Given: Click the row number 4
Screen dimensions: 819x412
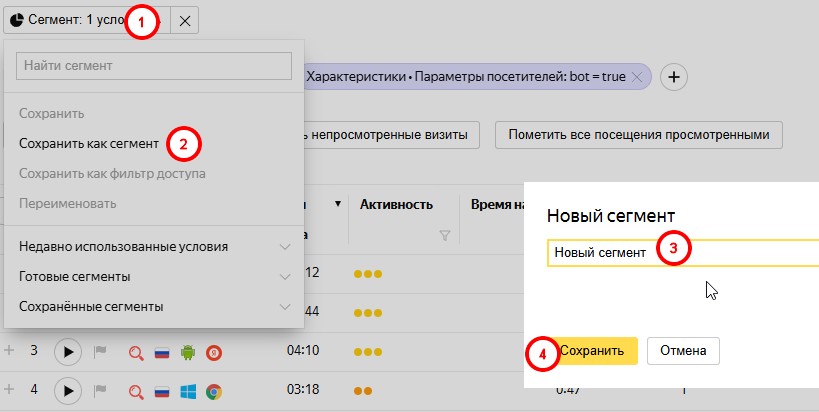Looking at the screenshot, I should coord(34,389).
